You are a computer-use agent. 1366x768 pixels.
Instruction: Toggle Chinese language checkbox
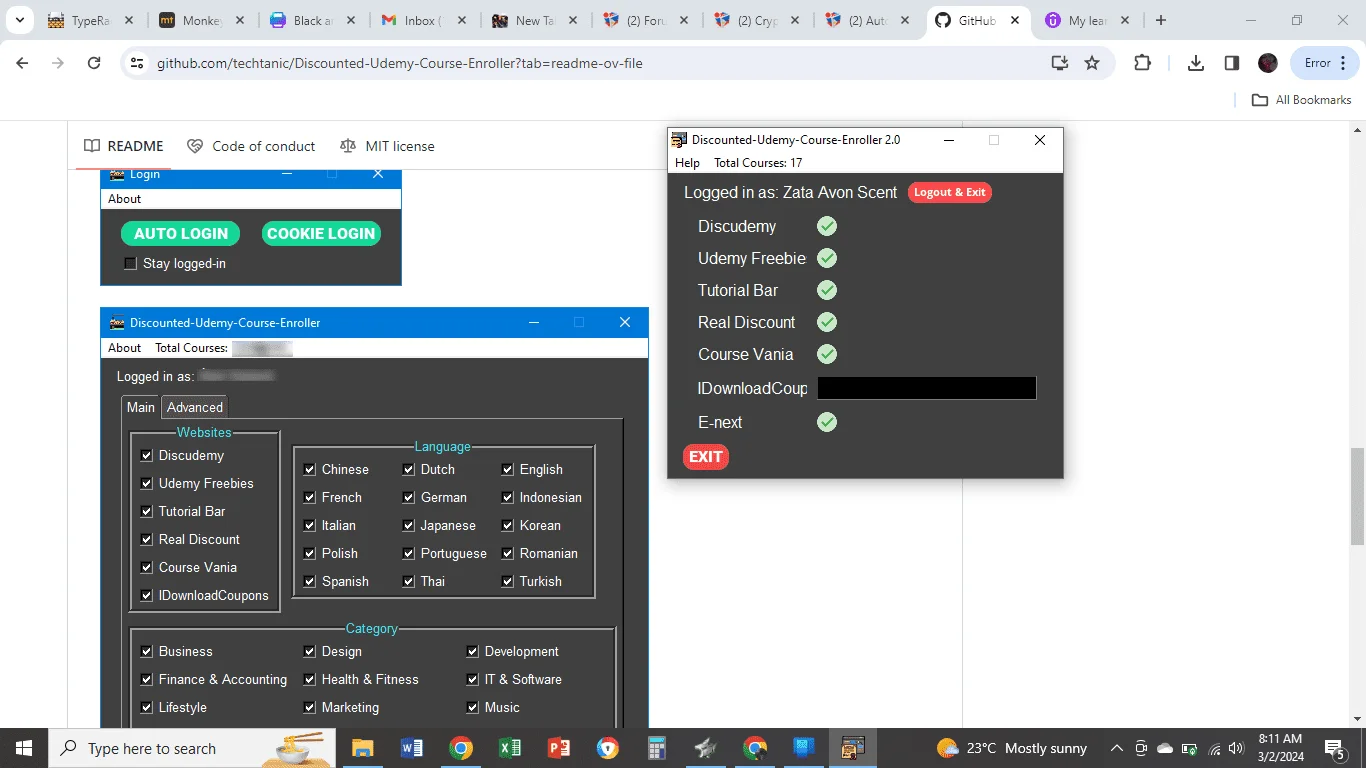310,469
